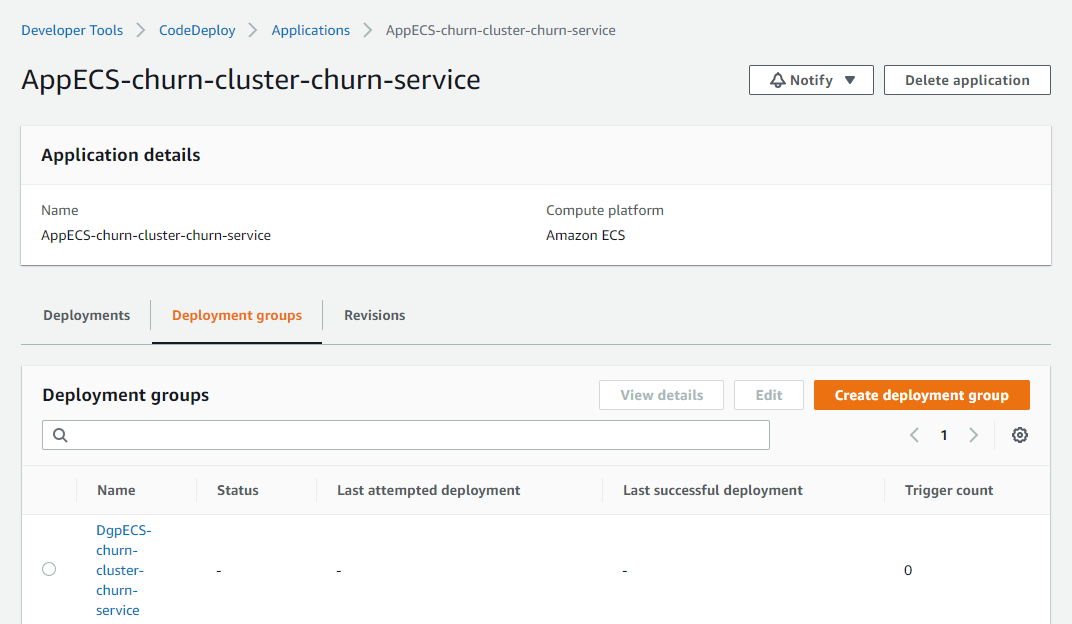The image size is (1072, 624).
Task: Click the trigger count value 0
Action: click(908, 570)
